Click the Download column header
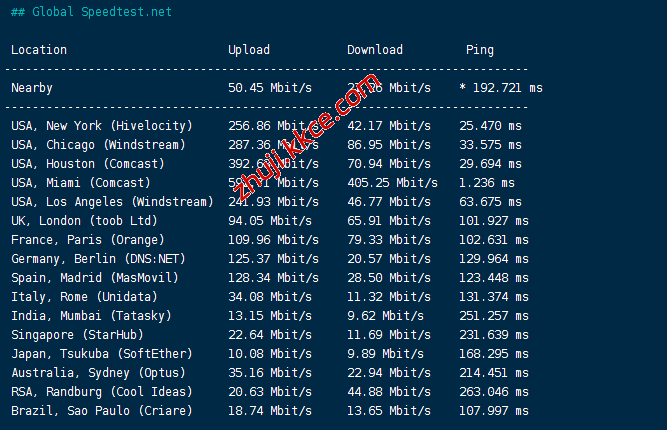This screenshot has height=430, width=667. pos(375,50)
